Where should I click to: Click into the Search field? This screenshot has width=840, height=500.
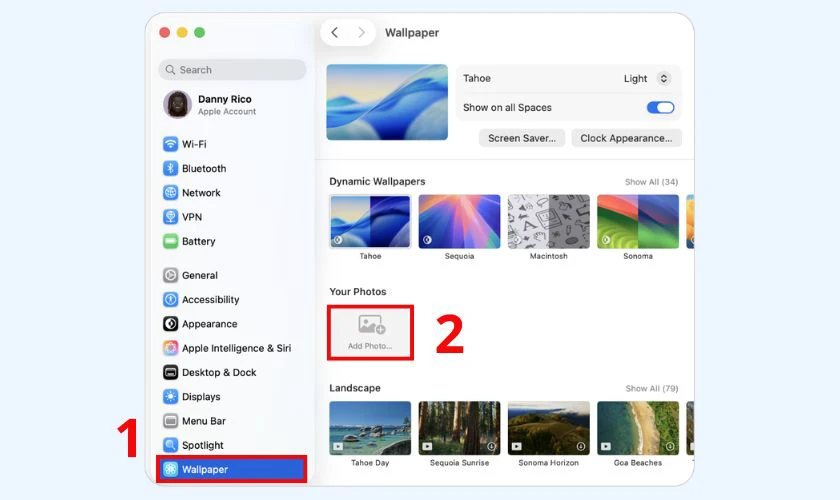click(232, 70)
